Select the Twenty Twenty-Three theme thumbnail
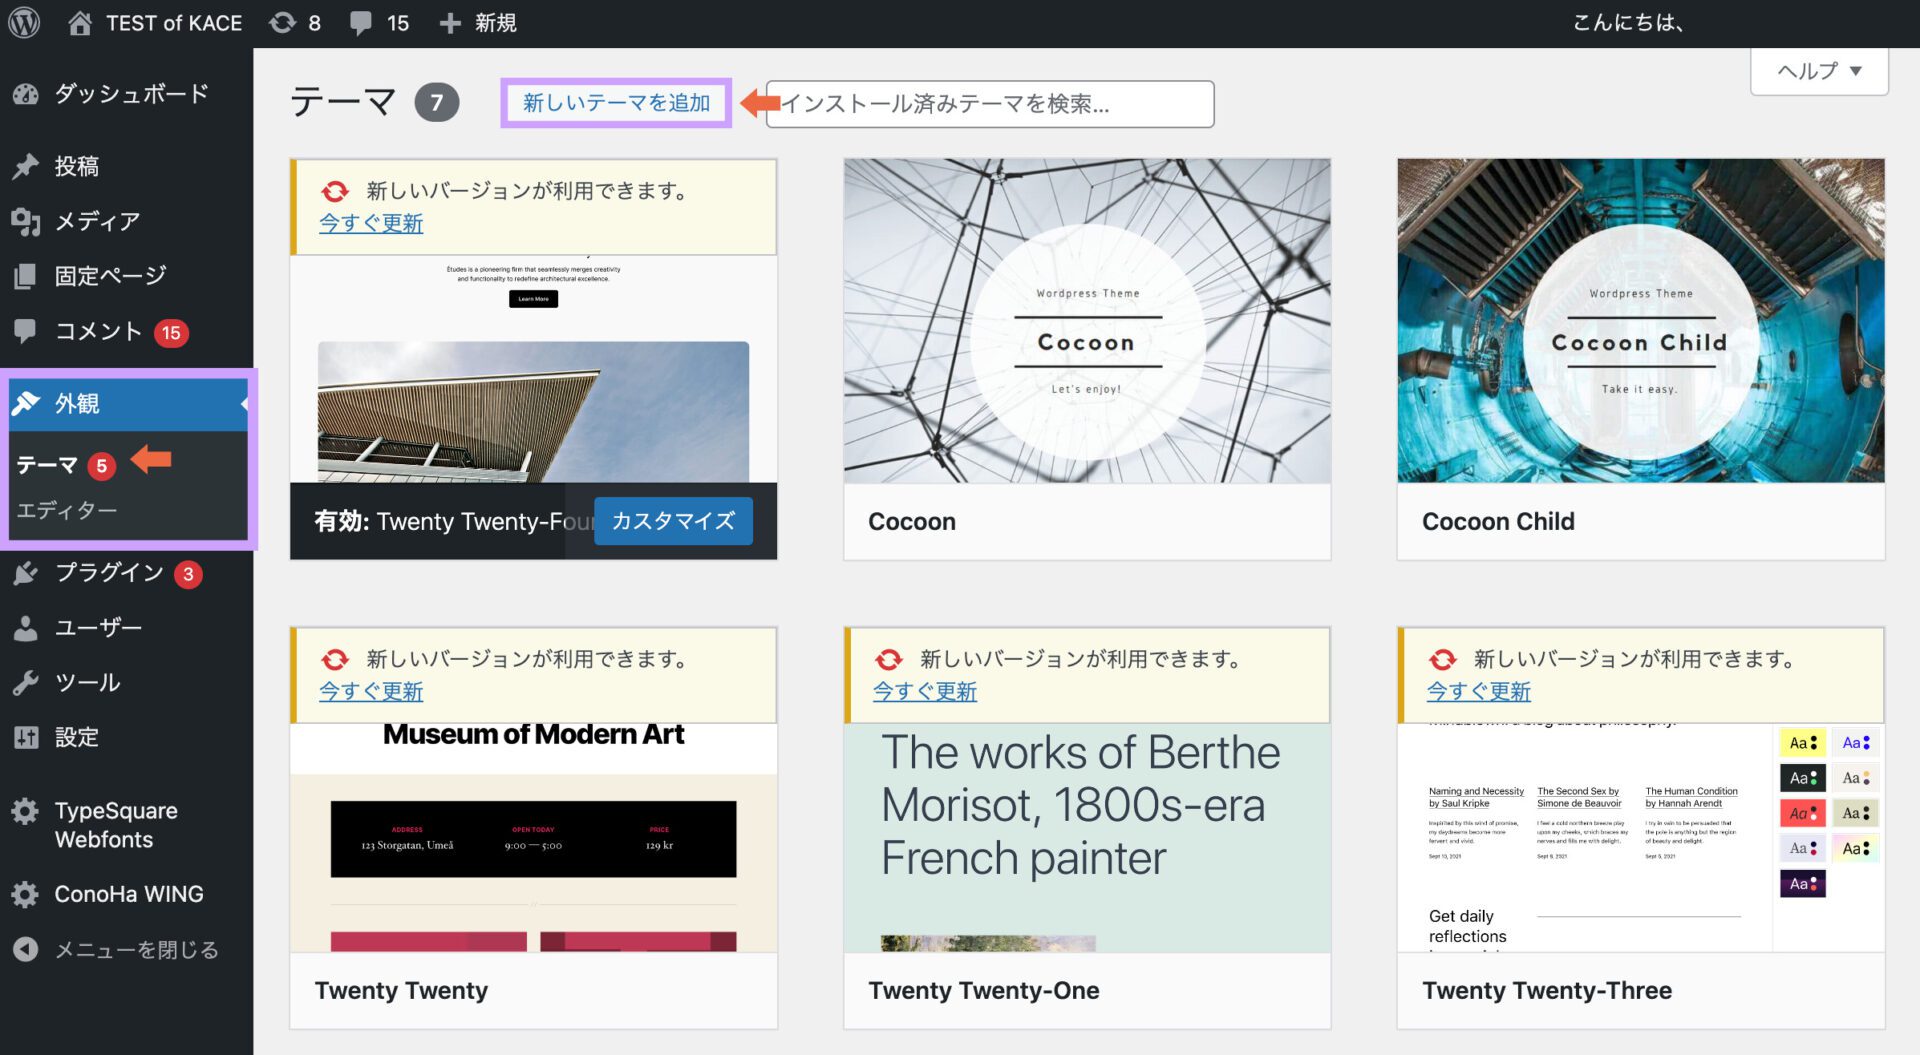Screen dimensions: 1920x1055 click(1641, 838)
